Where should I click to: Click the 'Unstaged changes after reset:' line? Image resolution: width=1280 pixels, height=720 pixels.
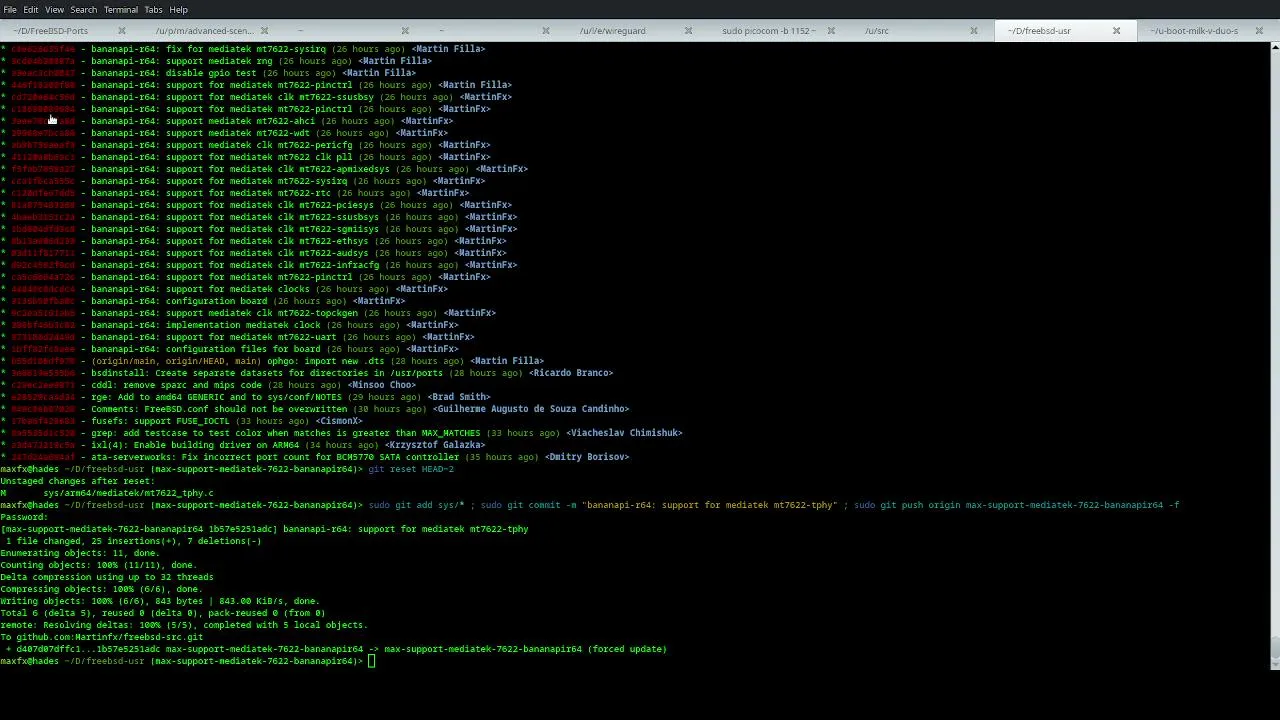[78, 481]
